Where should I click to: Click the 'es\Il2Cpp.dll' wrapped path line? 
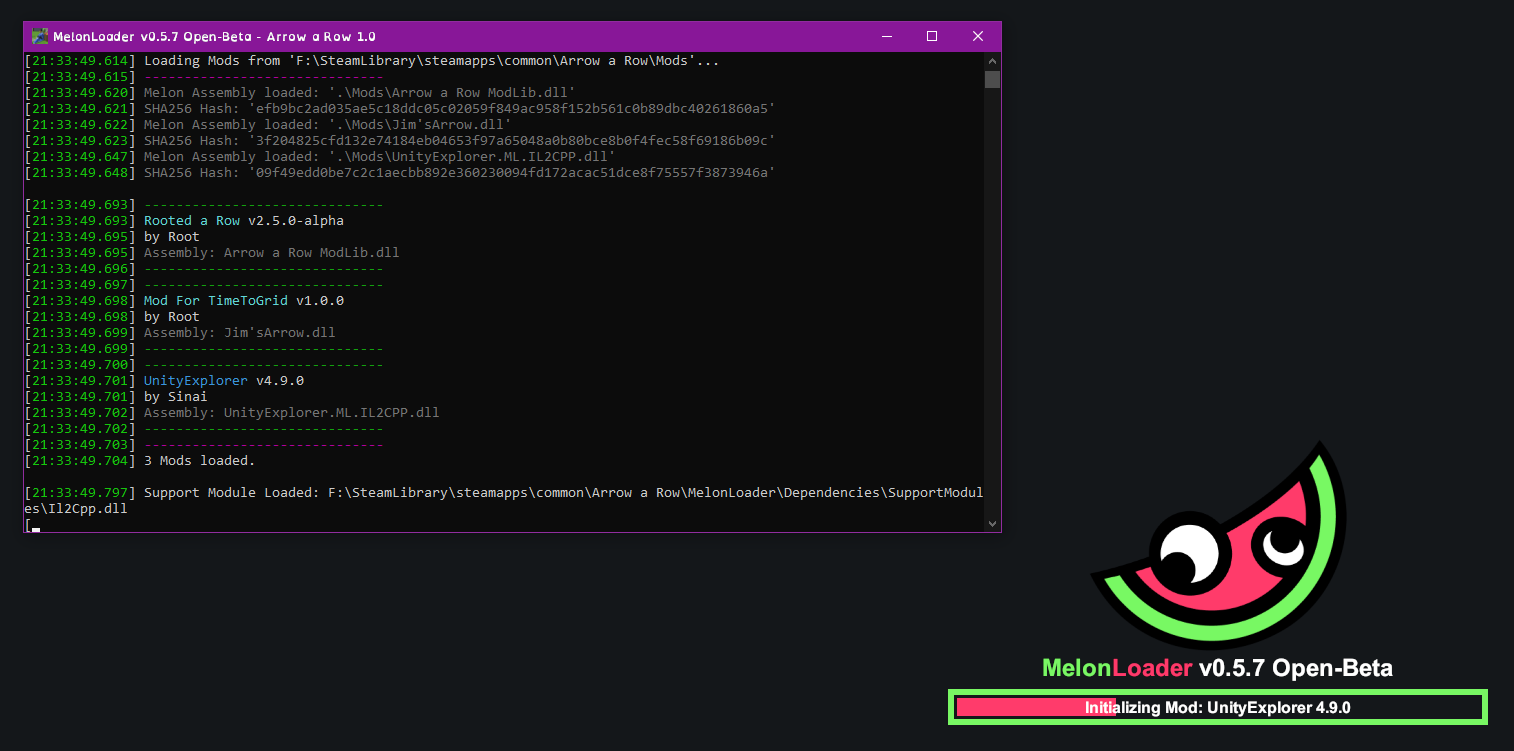(x=76, y=509)
